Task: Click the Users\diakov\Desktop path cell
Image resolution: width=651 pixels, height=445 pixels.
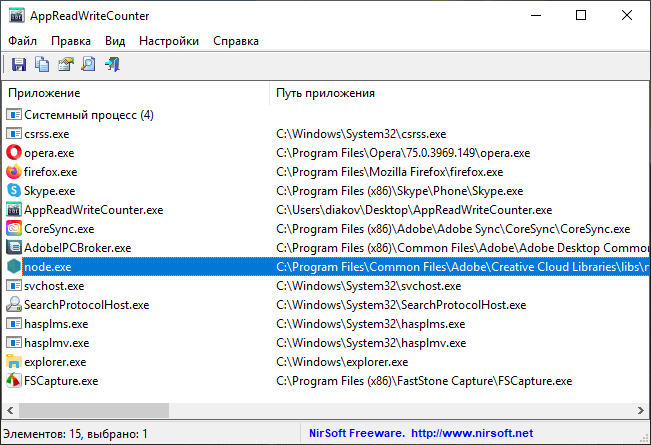Action: 414,210
